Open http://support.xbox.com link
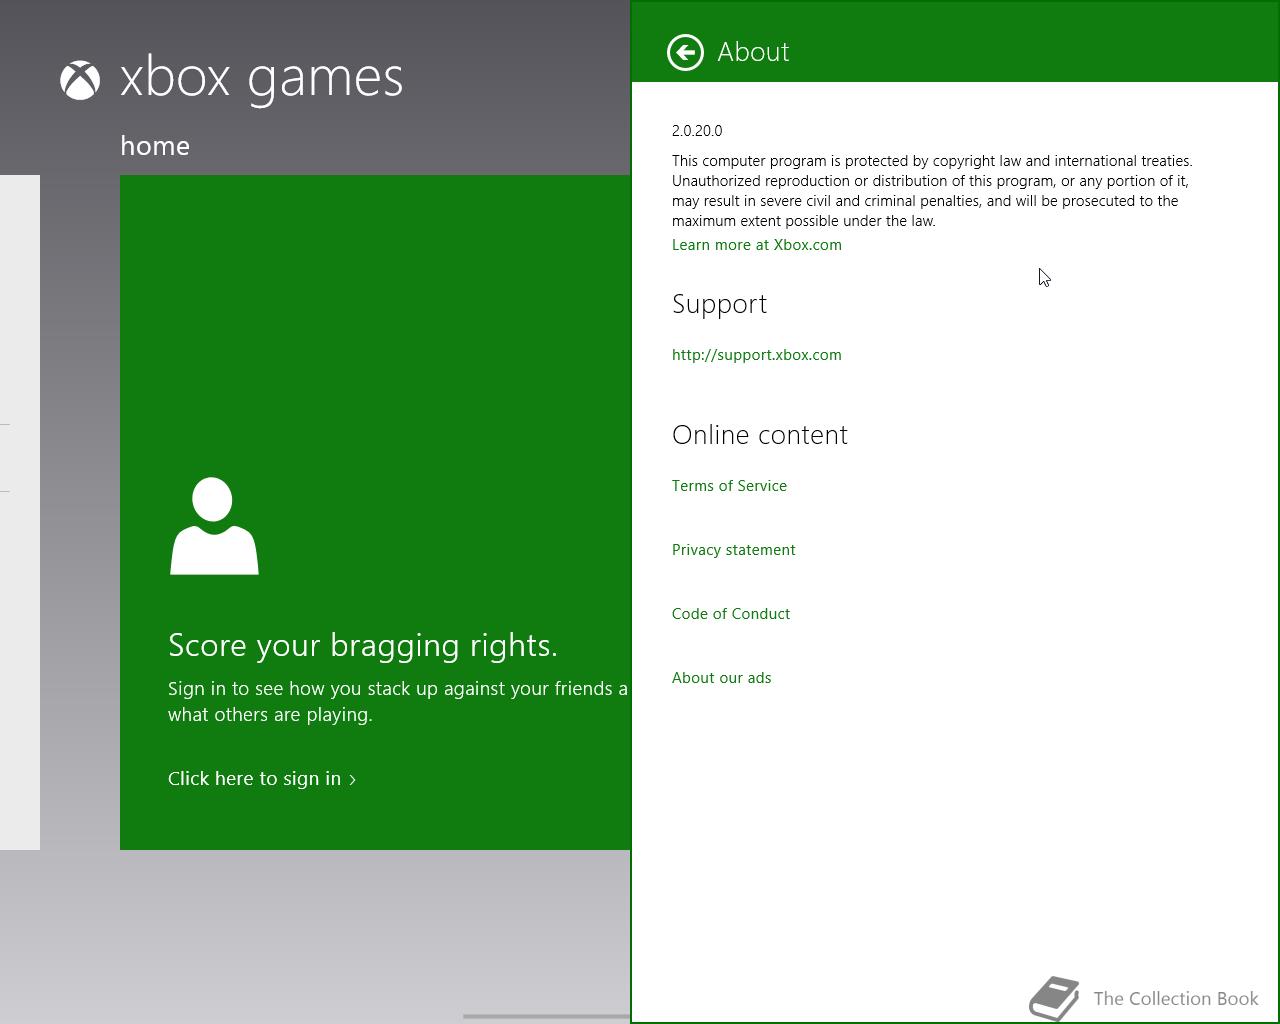 click(757, 355)
